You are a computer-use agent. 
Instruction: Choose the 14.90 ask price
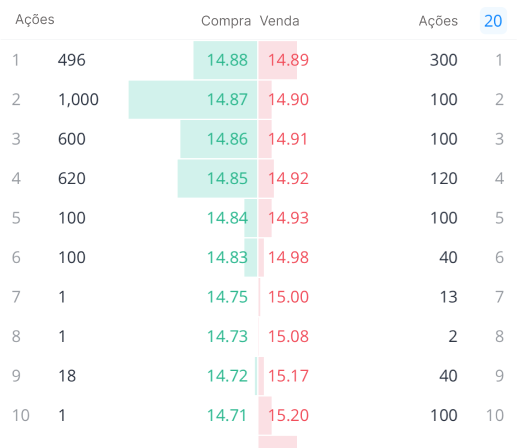(288, 100)
